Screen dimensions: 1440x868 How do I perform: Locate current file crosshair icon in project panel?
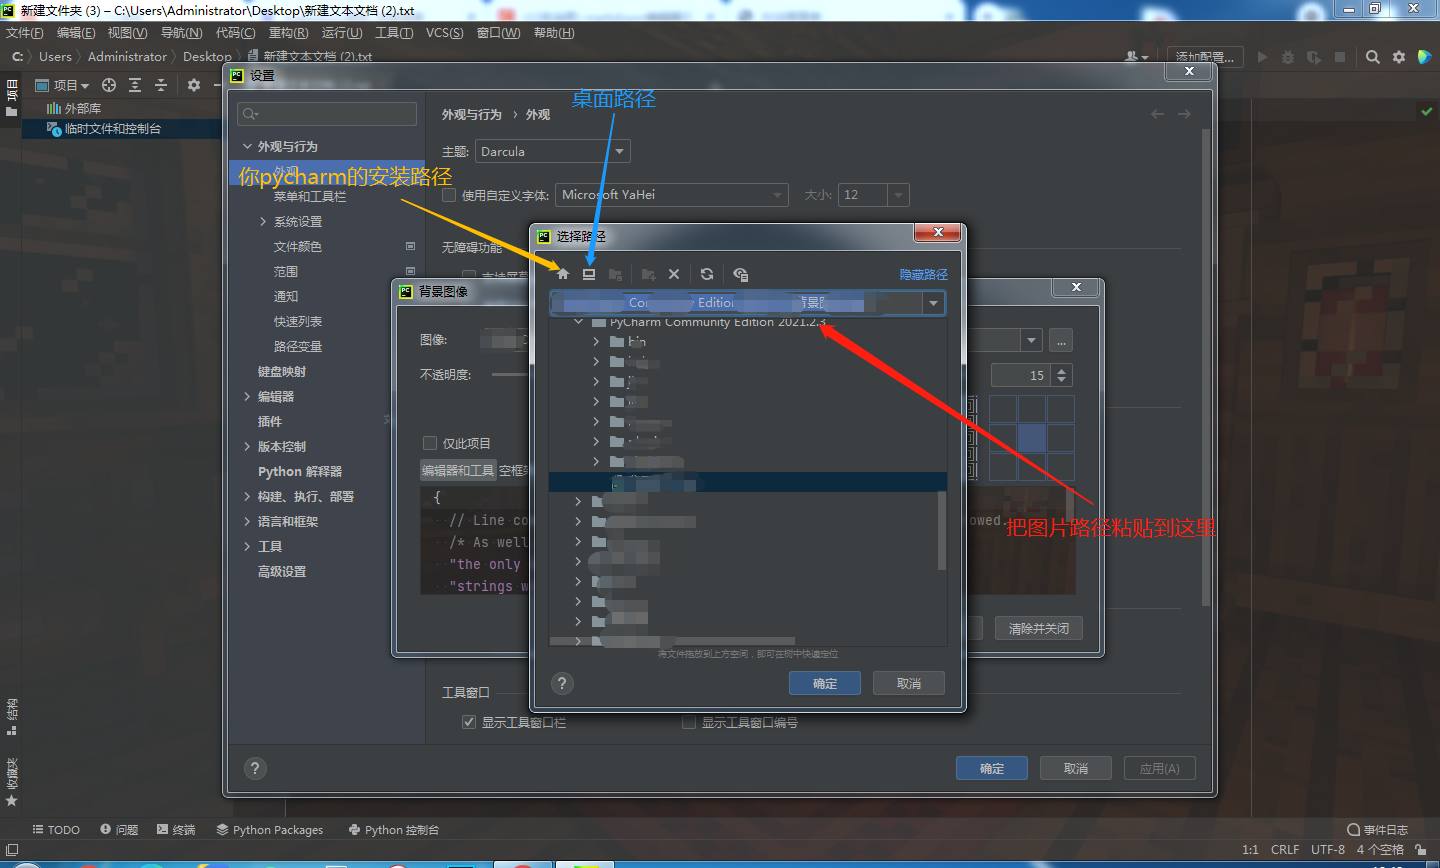109,85
